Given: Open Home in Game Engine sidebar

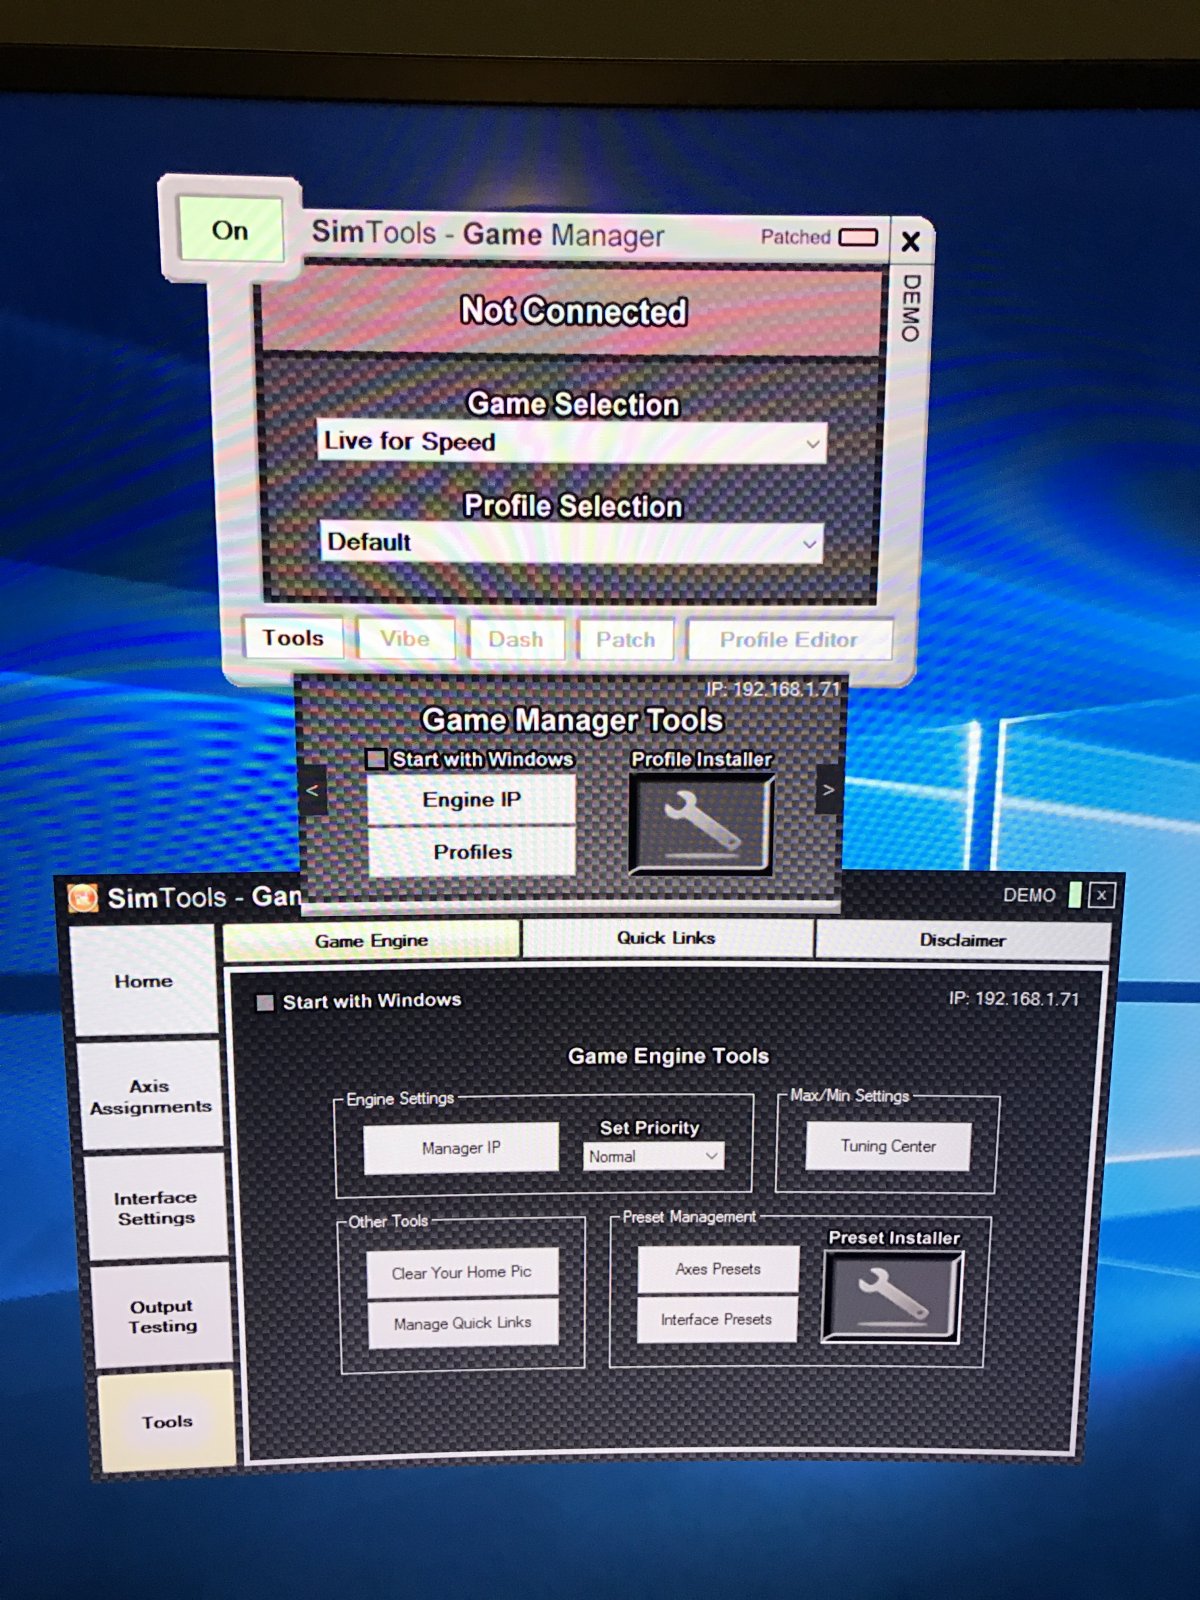Looking at the screenshot, I should pyautogui.click(x=144, y=981).
